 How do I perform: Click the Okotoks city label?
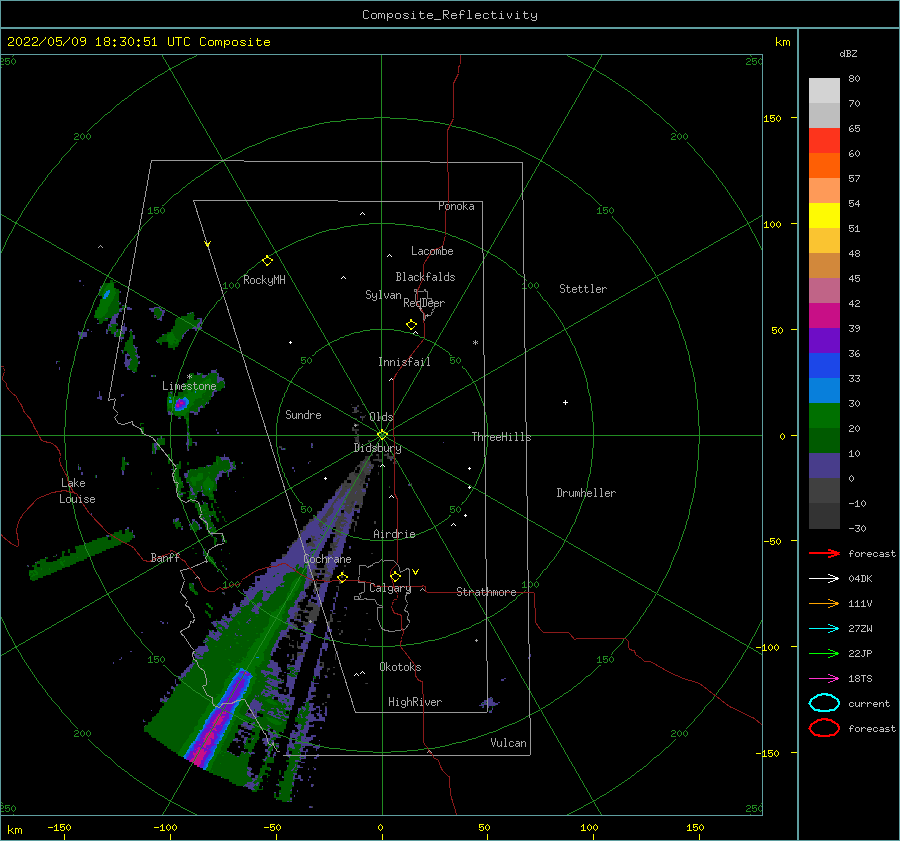click(400, 667)
